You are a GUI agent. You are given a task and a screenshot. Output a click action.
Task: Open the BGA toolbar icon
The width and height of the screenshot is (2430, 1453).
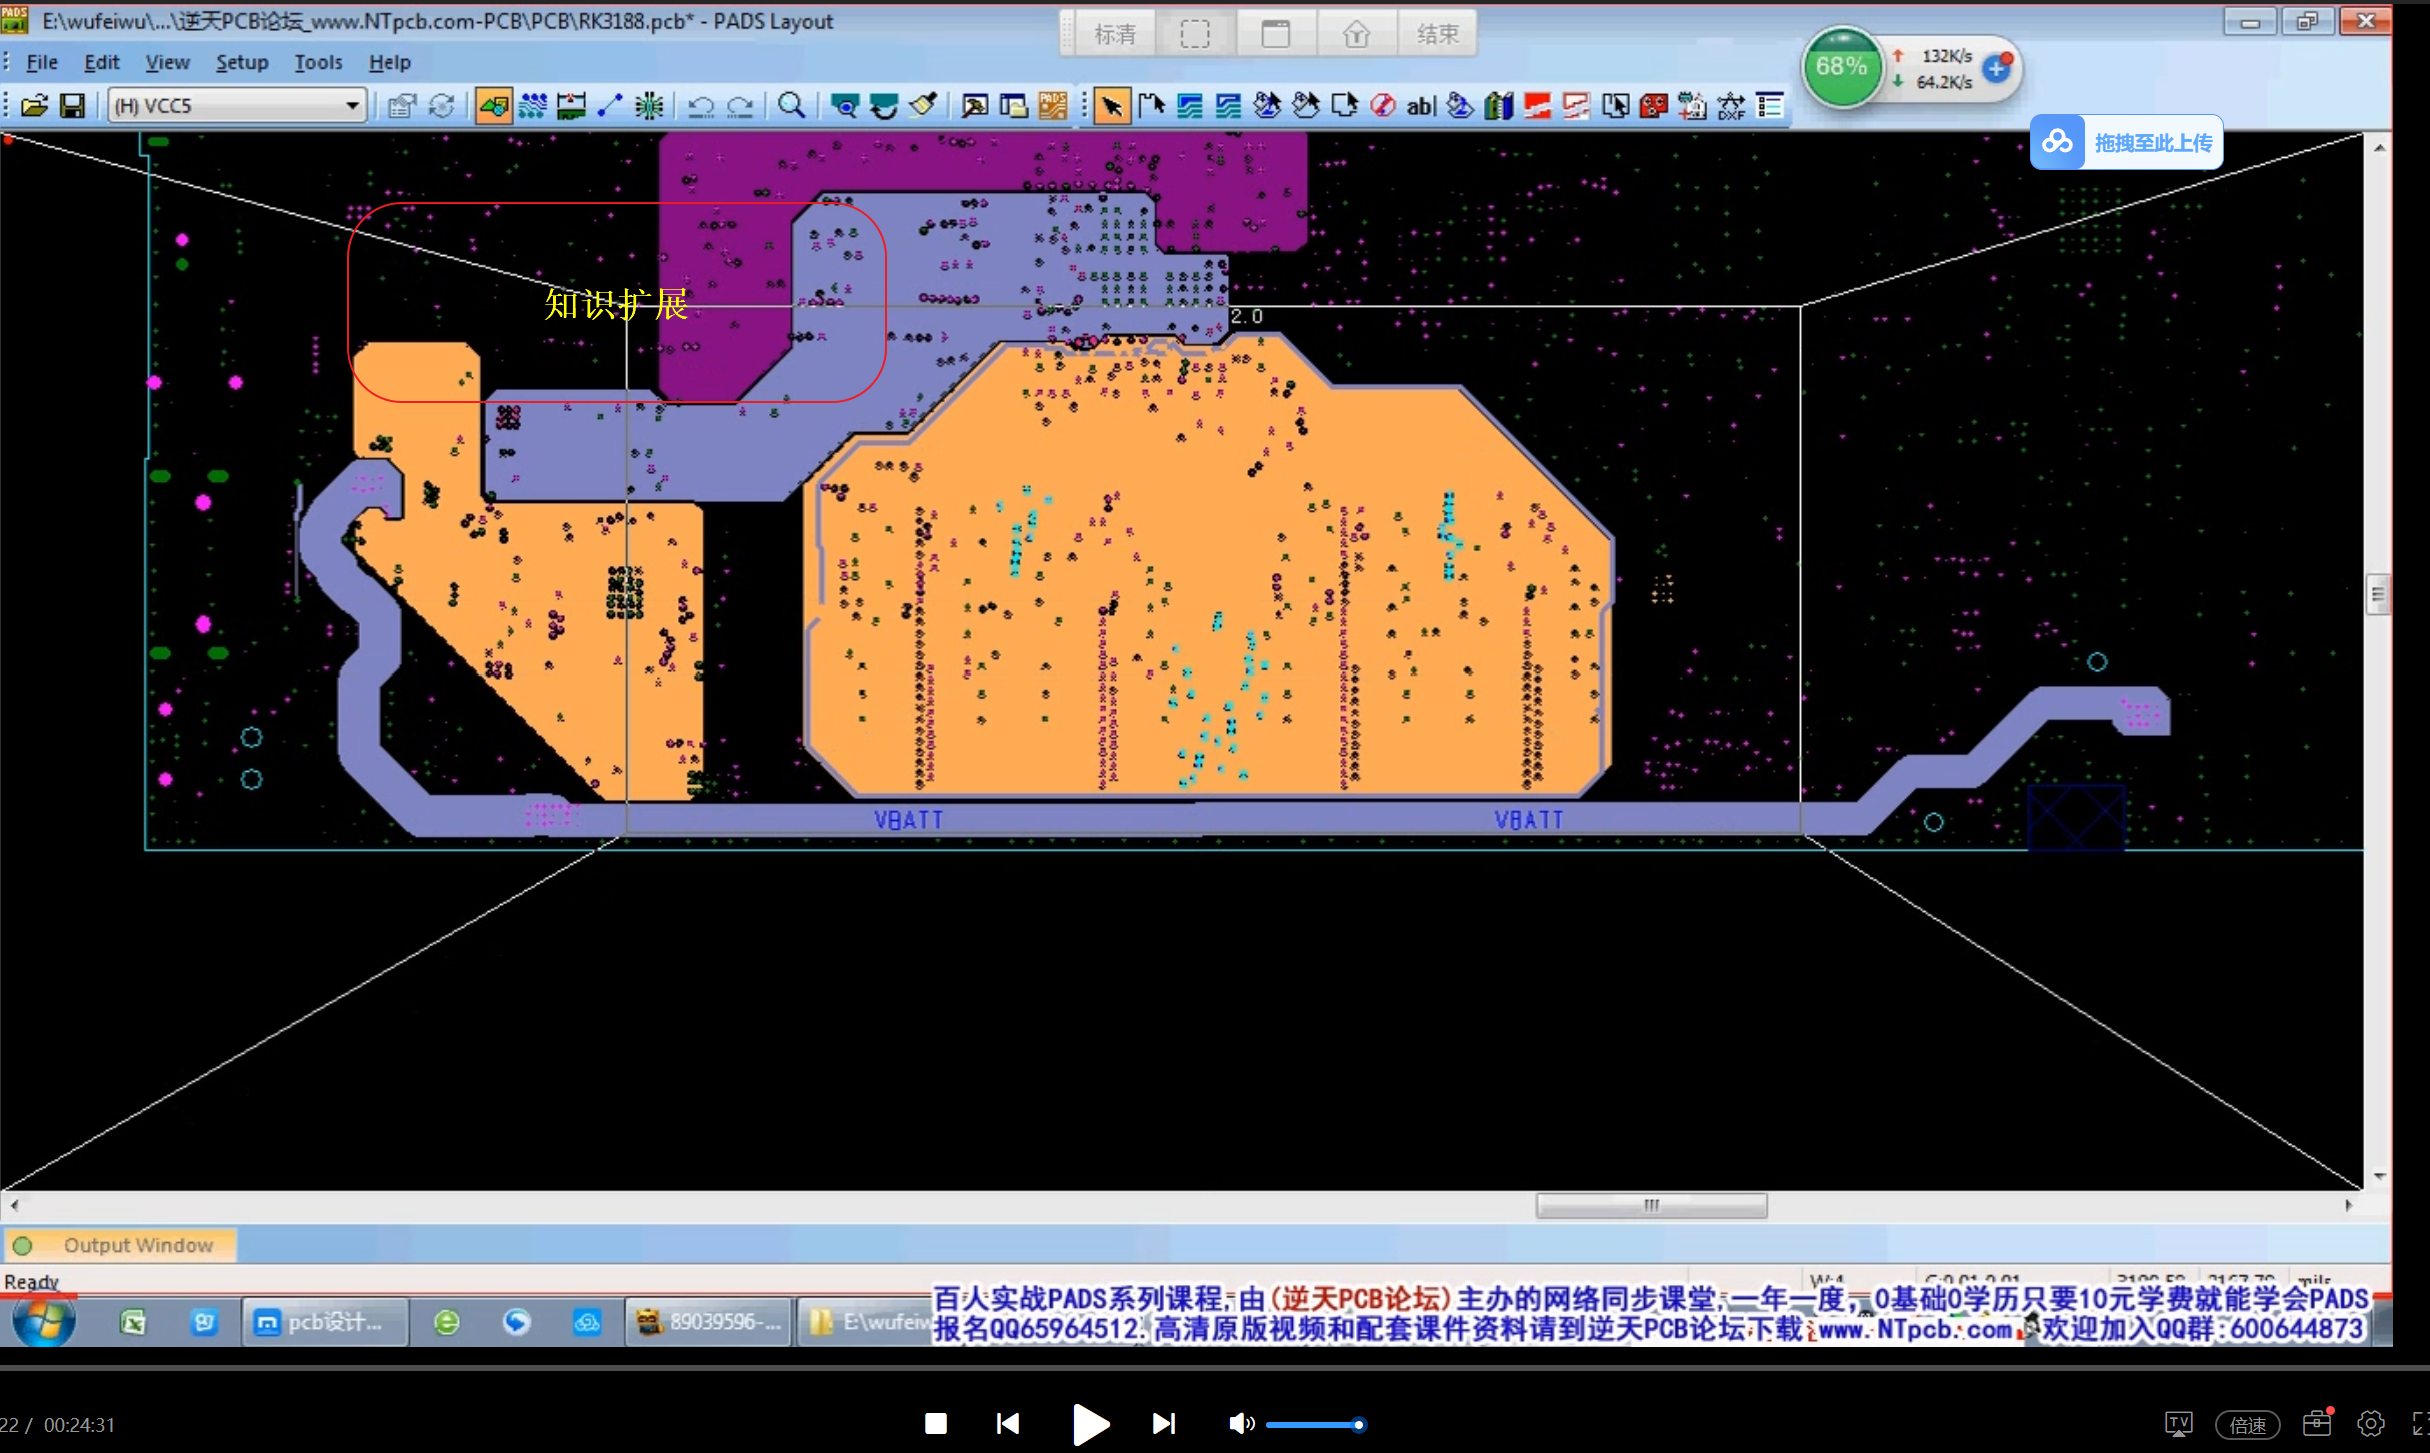click(x=649, y=105)
